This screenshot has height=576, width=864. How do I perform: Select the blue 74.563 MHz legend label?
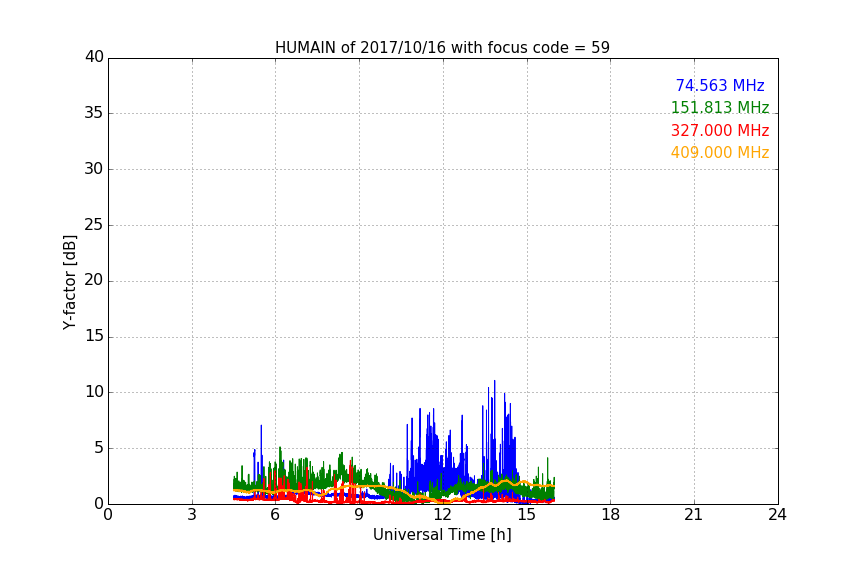pyautogui.click(x=720, y=85)
